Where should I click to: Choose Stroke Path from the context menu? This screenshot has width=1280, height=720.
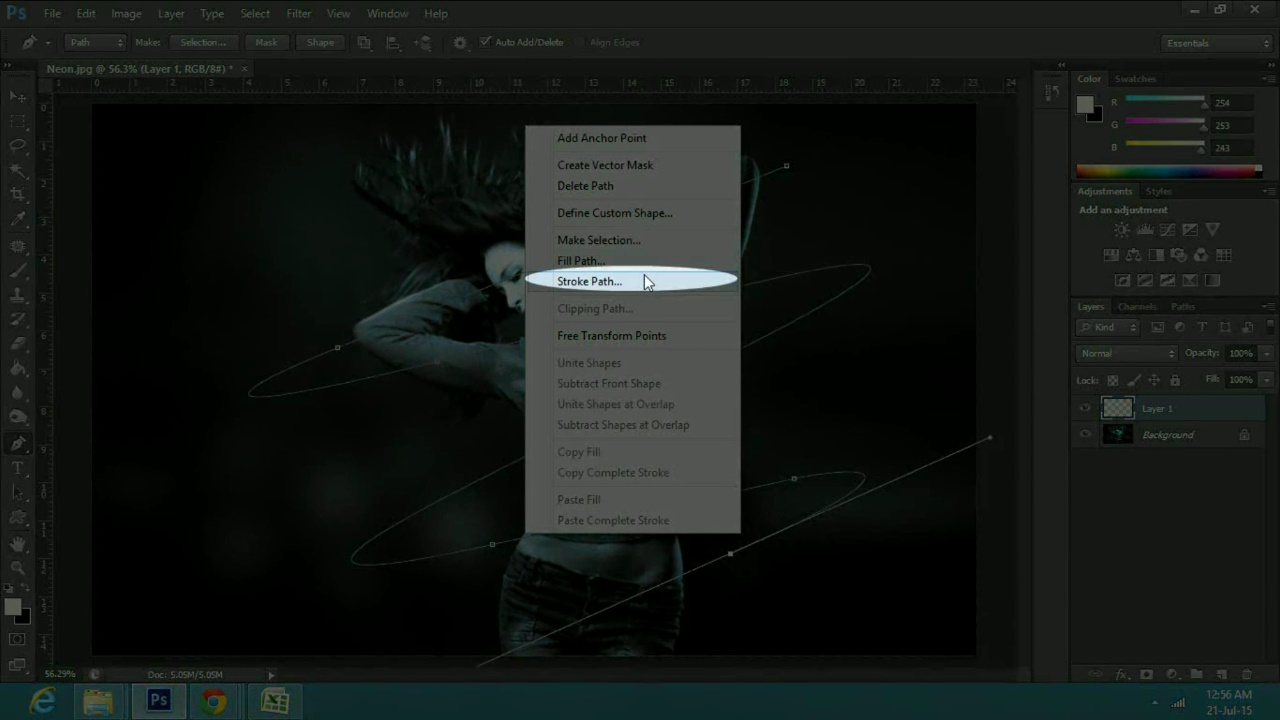coord(589,282)
